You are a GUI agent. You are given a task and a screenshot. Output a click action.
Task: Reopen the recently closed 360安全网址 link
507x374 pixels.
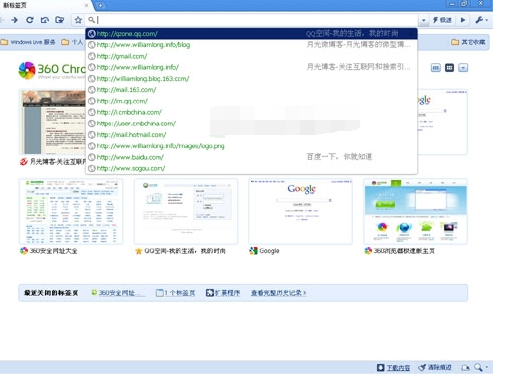118,293
